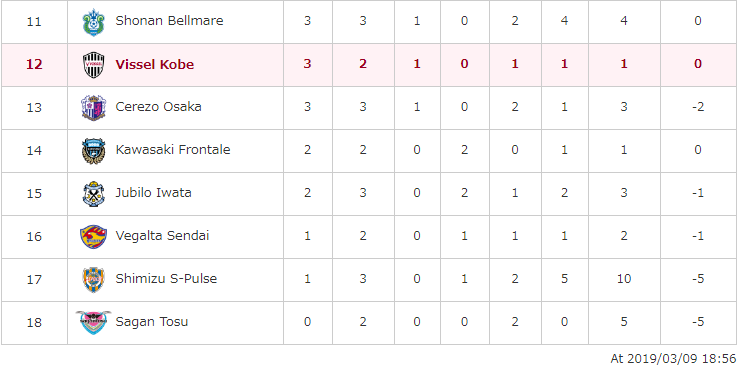Image resolution: width=737 pixels, height=366 pixels.
Task: Click the Cerezo Osaka club crest
Action: tap(94, 108)
